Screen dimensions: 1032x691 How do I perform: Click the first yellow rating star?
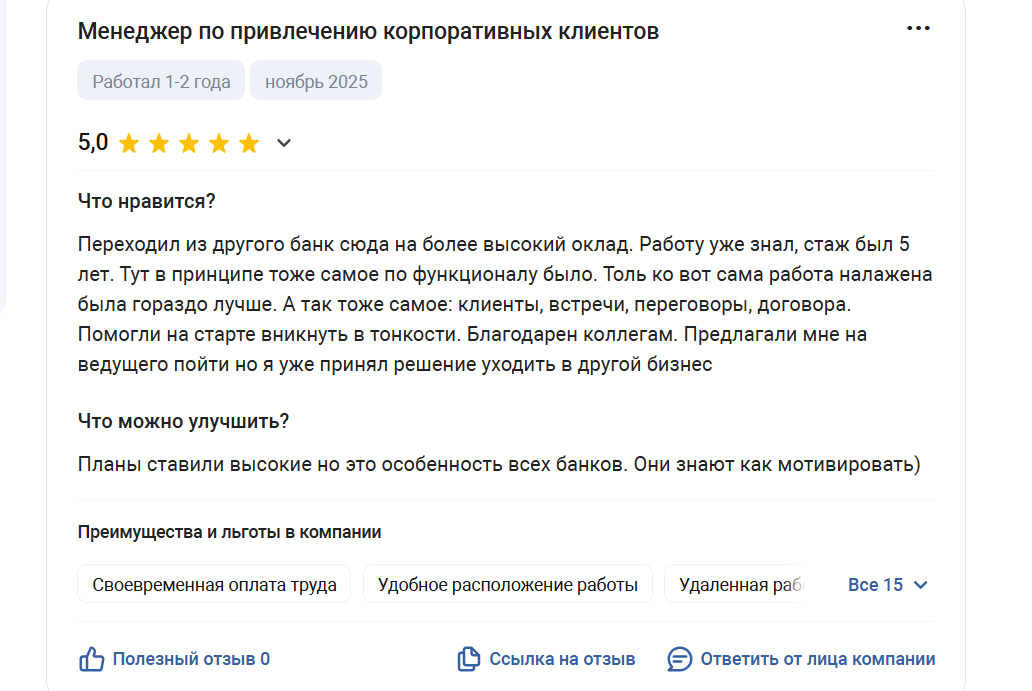point(128,143)
